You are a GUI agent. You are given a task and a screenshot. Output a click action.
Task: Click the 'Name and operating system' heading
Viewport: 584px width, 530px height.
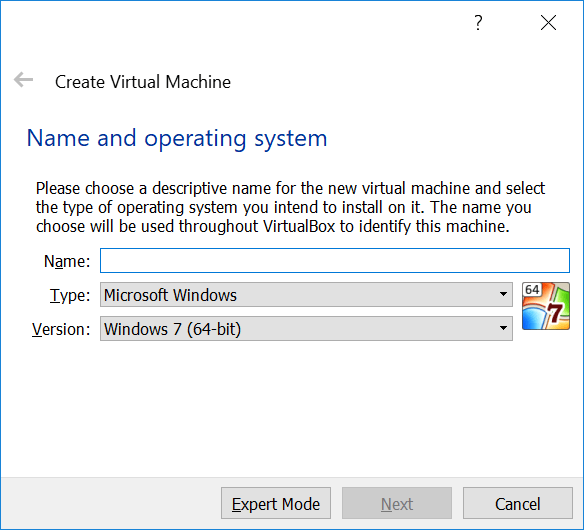coord(177,139)
